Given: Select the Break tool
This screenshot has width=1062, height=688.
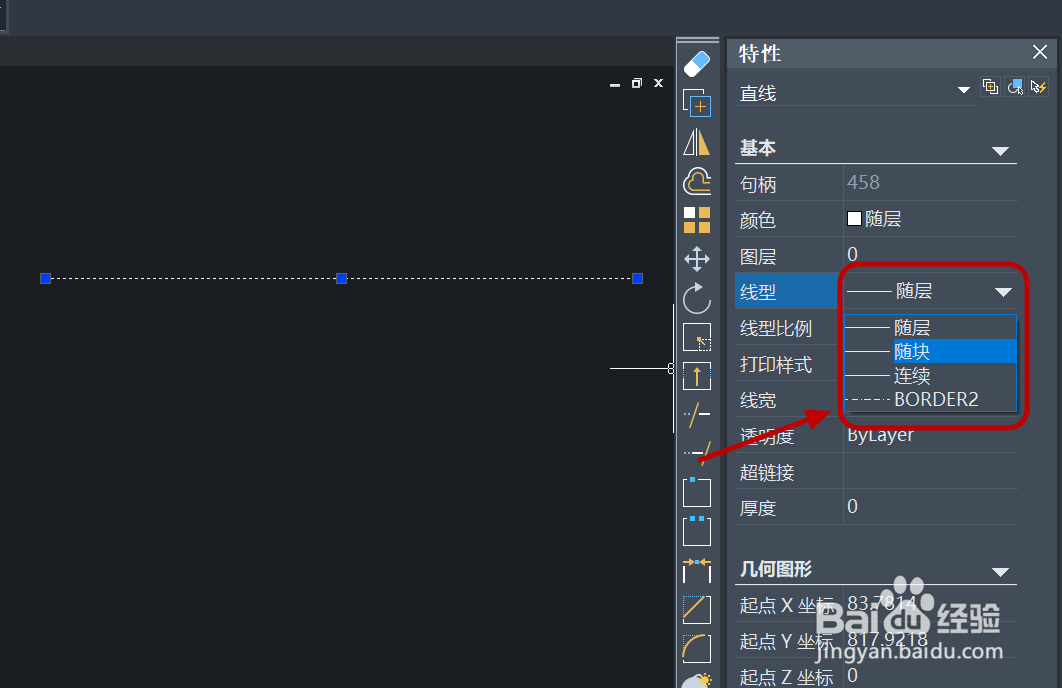Looking at the screenshot, I should [697, 531].
